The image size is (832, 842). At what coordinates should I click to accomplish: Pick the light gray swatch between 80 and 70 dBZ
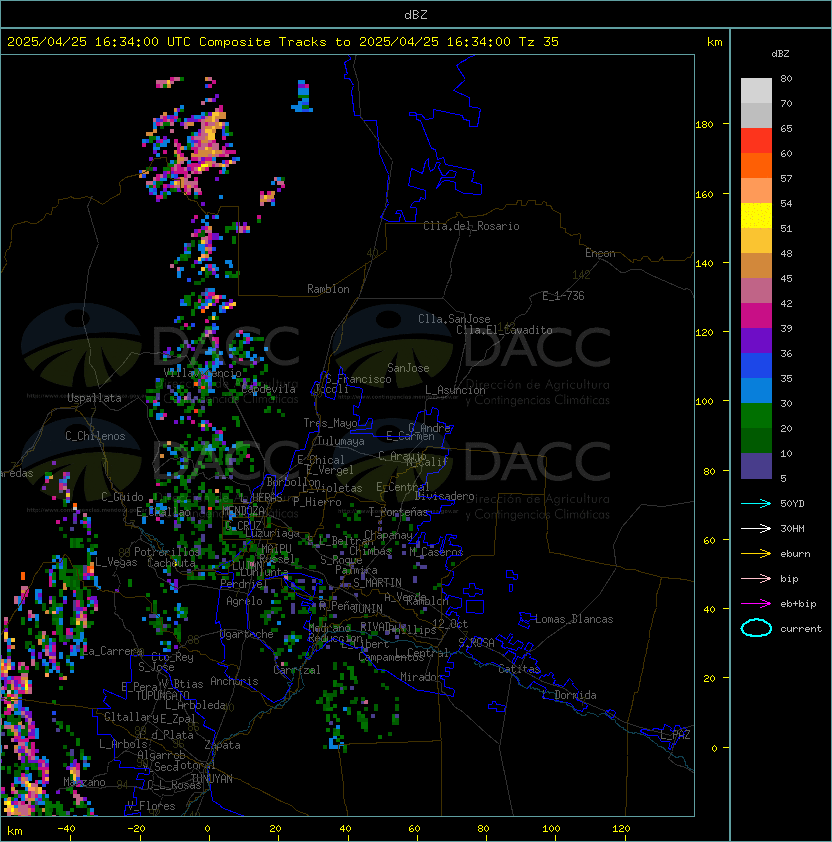[756, 91]
